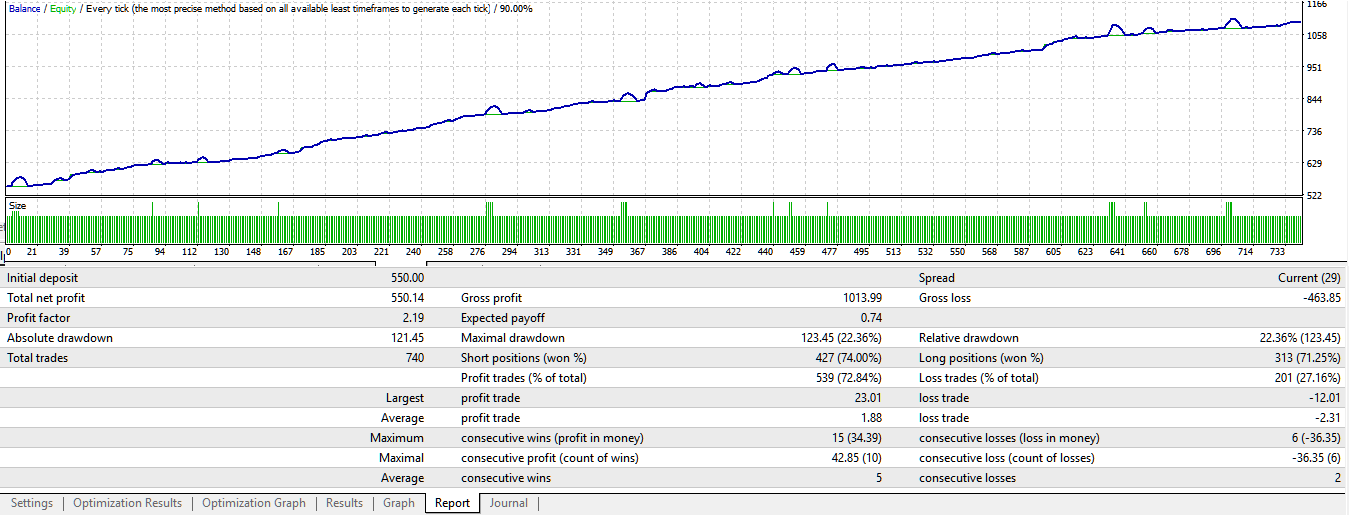The height and width of the screenshot is (515, 1349).
Task: Click the 522 value on the chart scale
Action: pos(1317,196)
